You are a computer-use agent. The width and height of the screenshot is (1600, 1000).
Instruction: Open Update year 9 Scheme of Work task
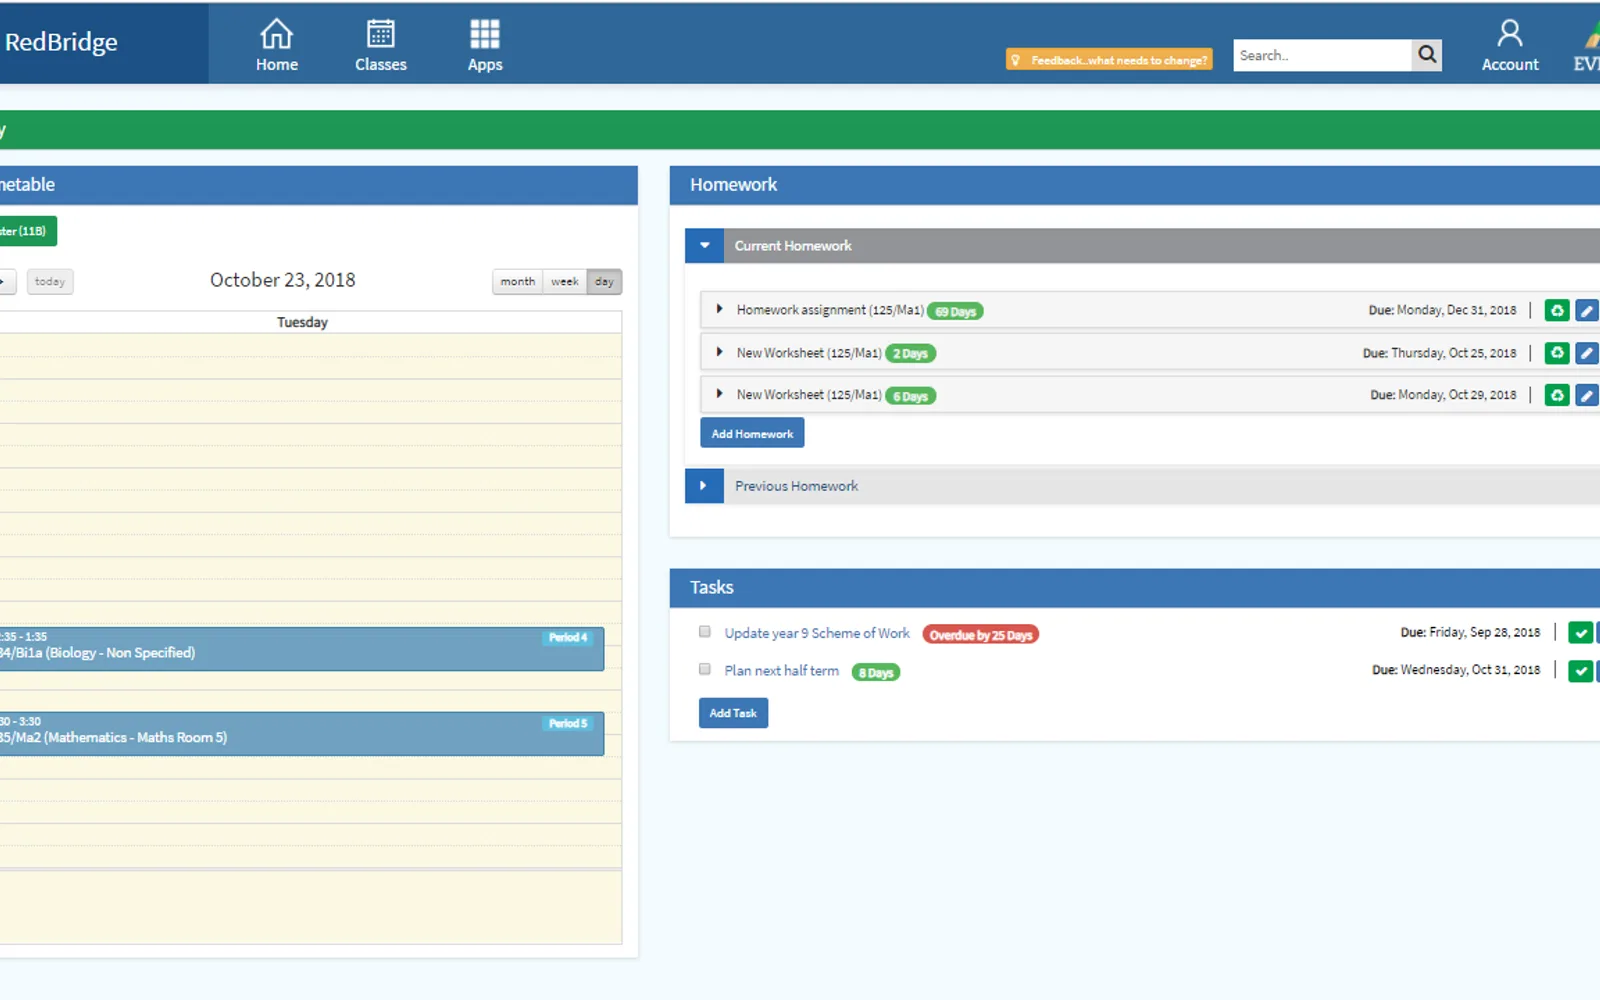[817, 634]
